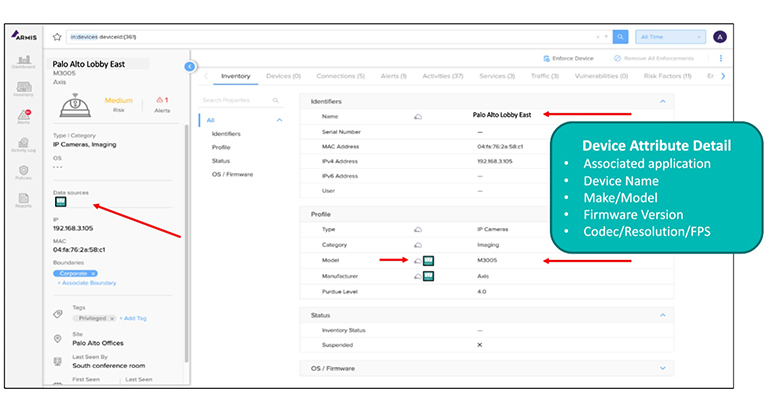Star this search as favorite
This screenshot has width=769, height=413.
click(57, 37)
